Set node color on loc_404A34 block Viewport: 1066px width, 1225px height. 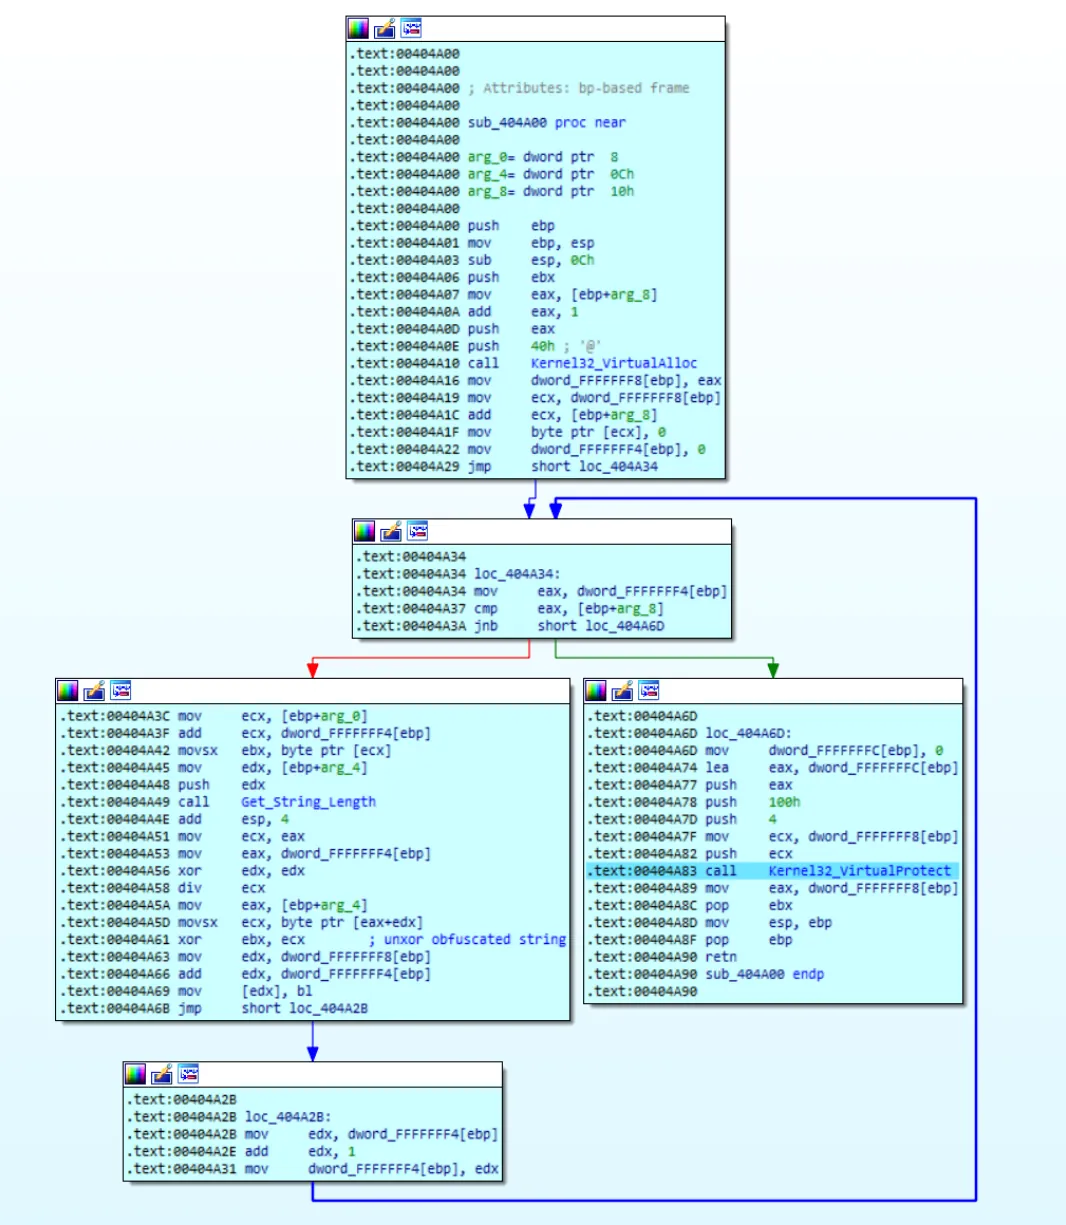tap(365, 531)
